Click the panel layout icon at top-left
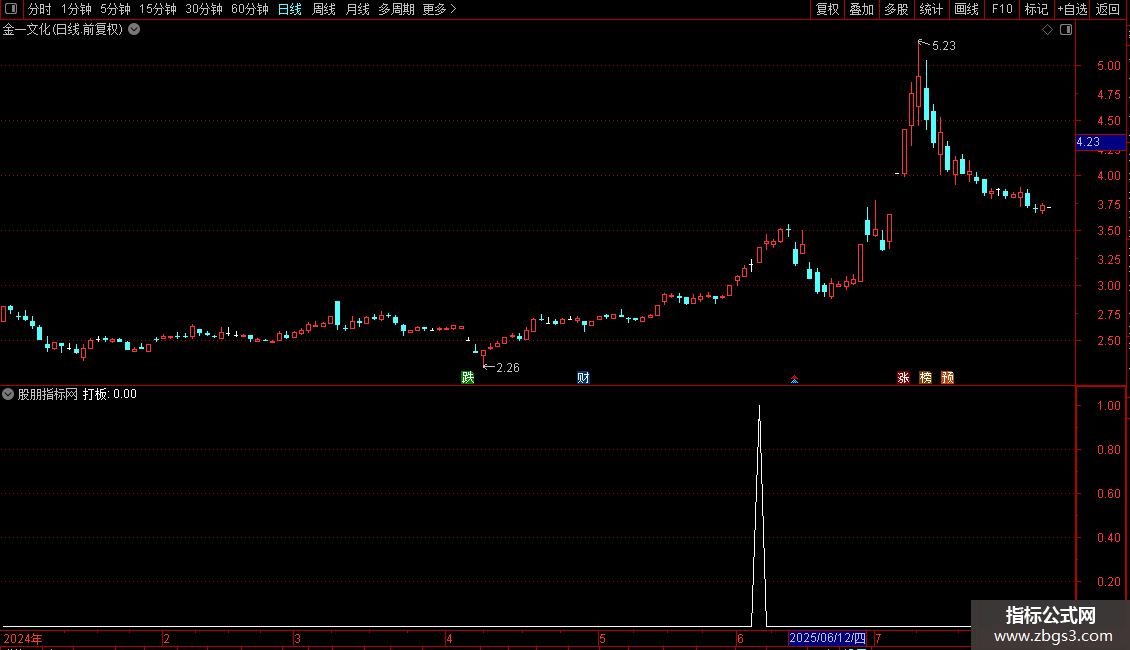 pos(11,9)
